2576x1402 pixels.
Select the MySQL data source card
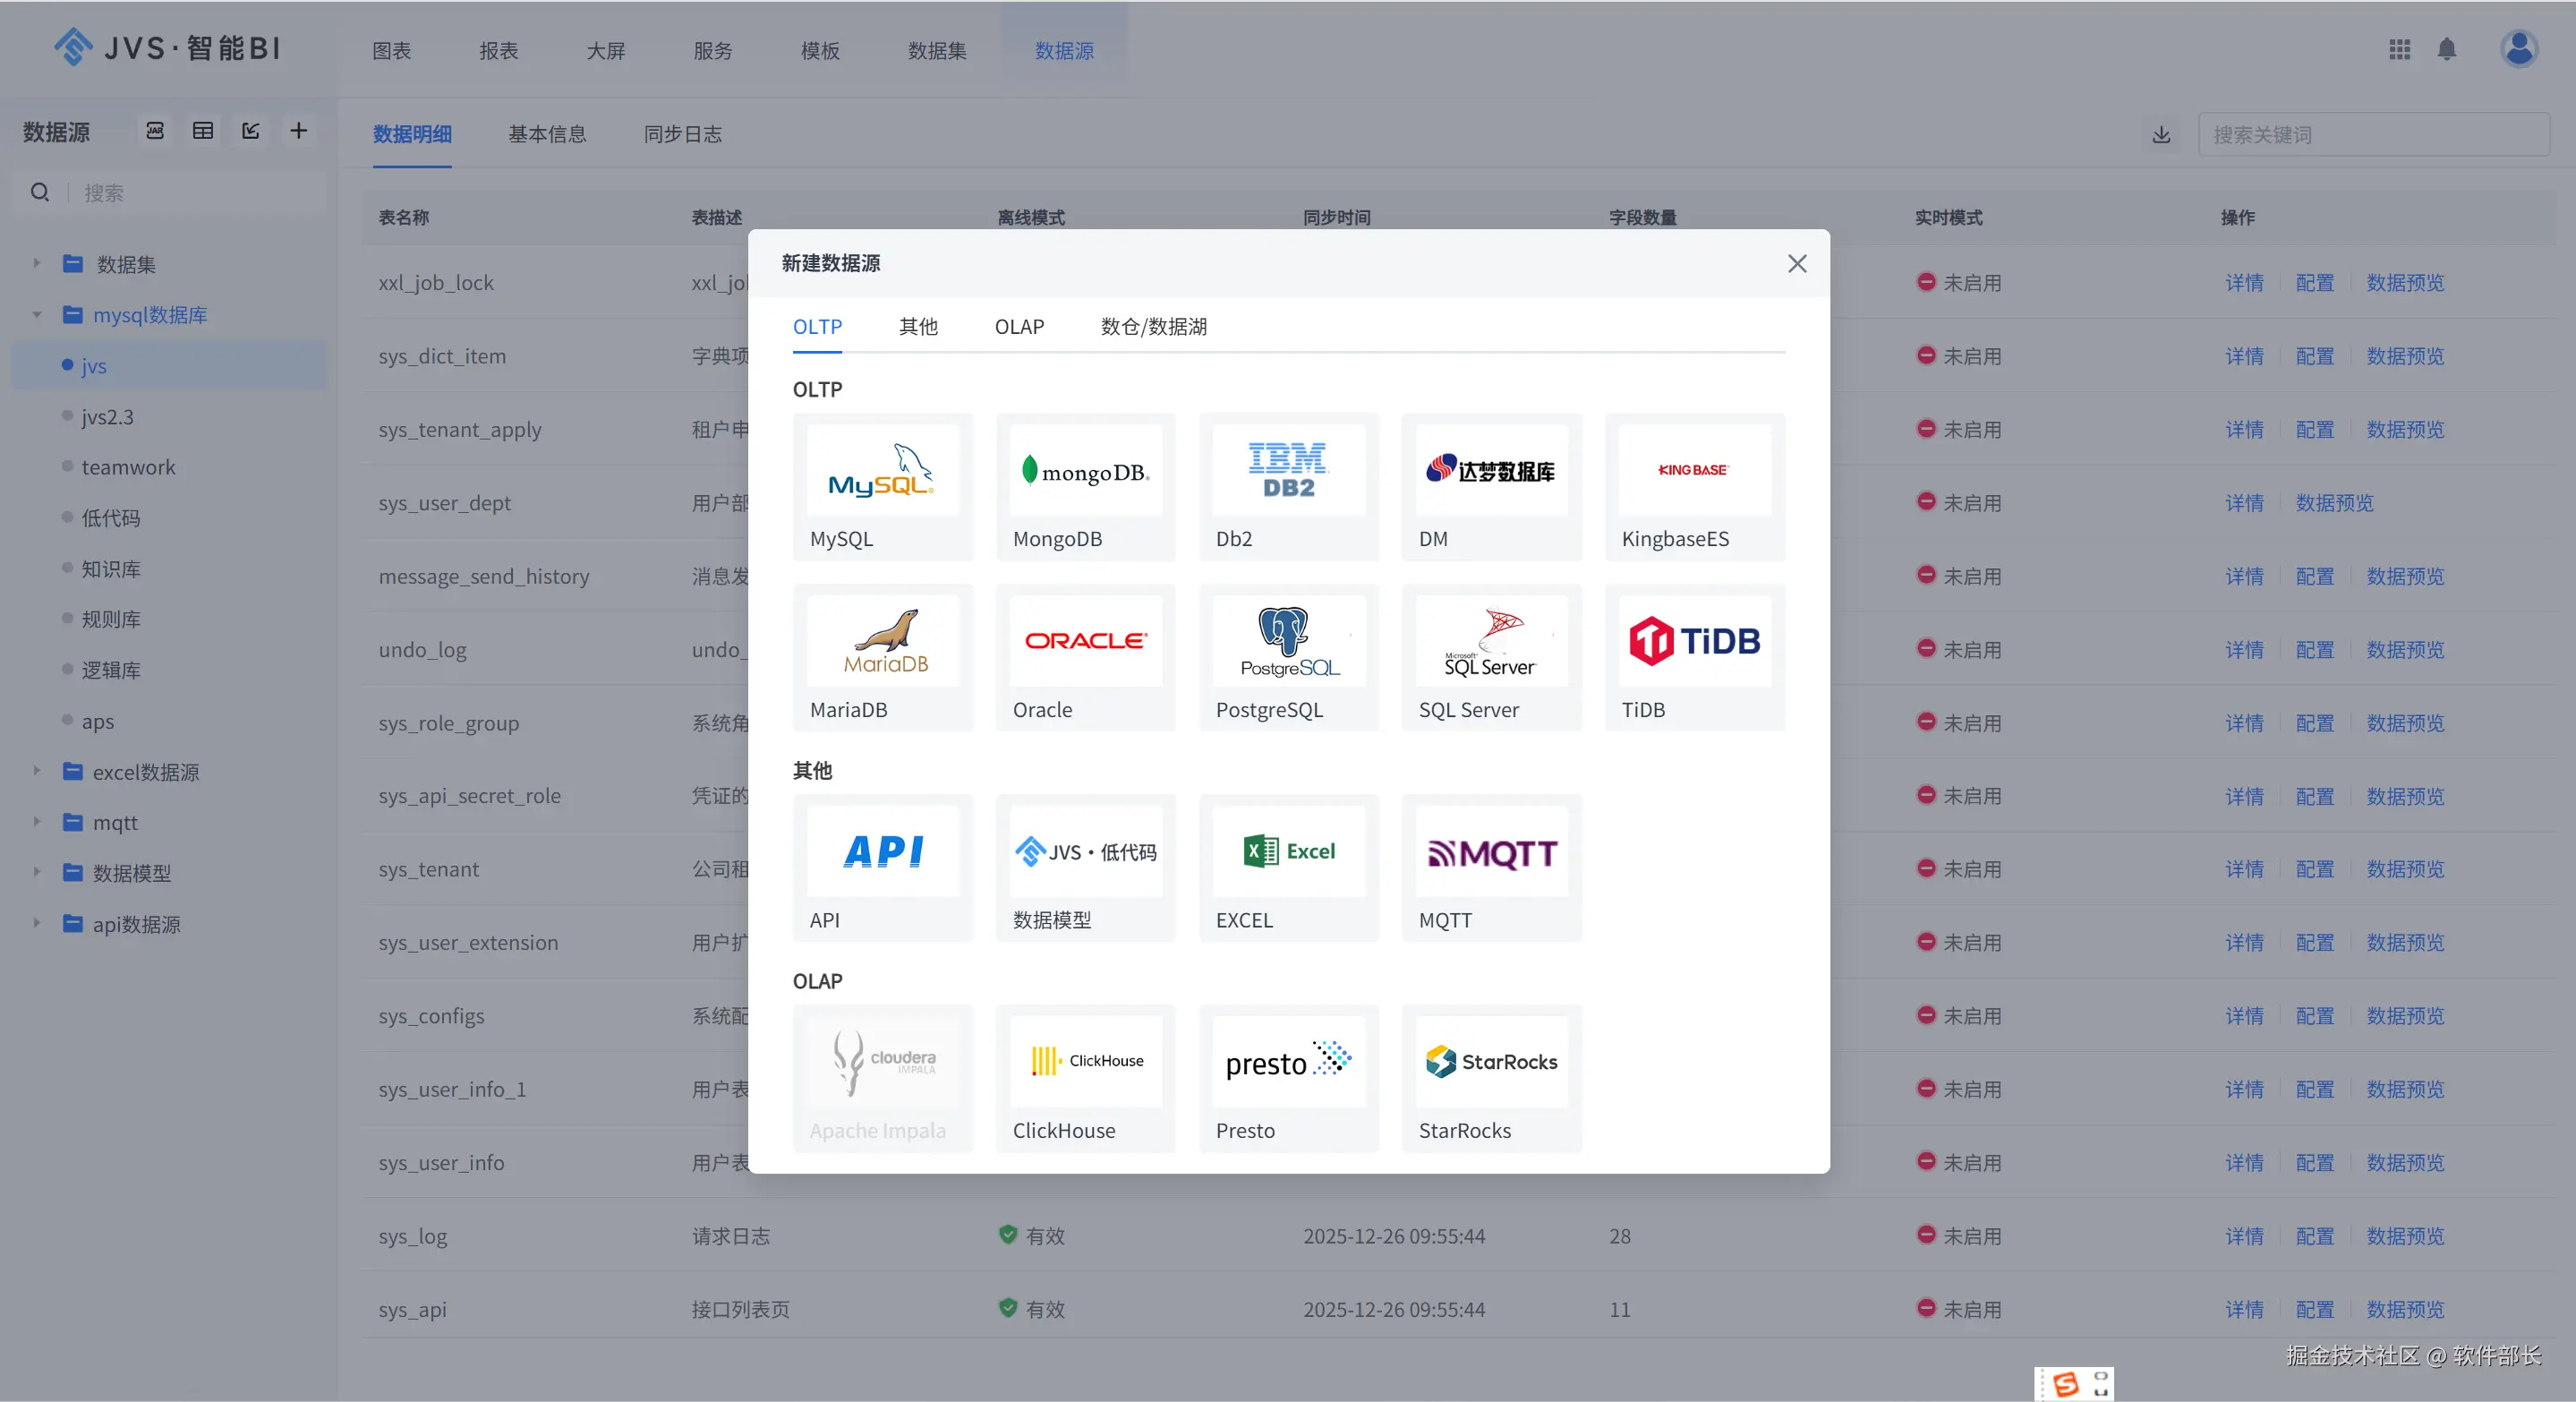(882, 486)
